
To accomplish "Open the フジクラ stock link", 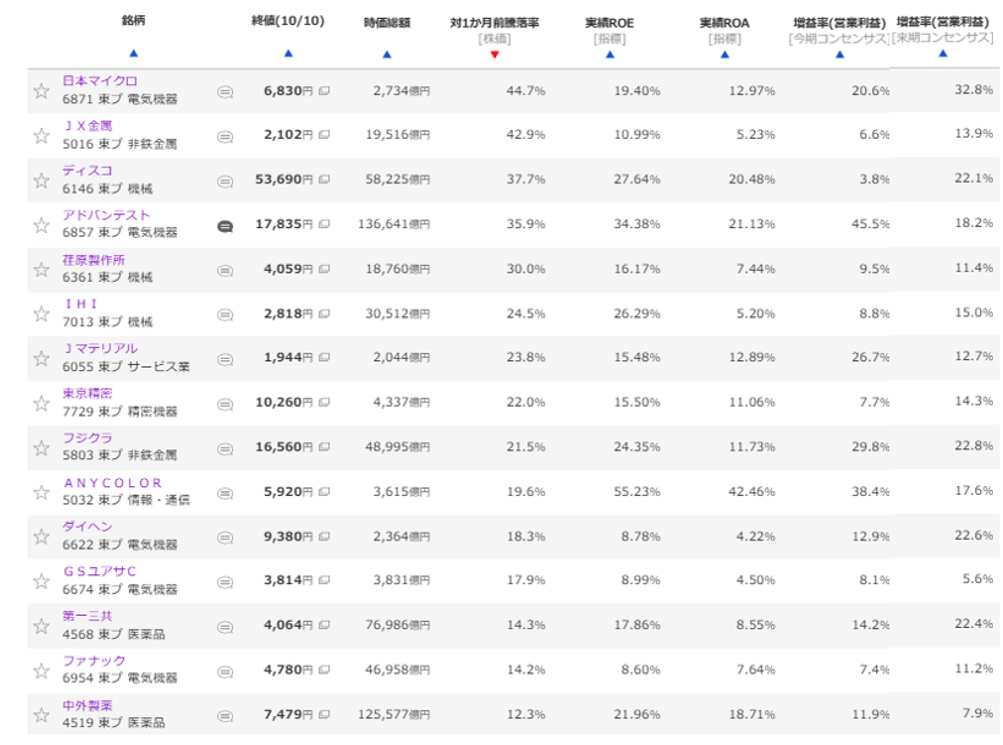I will [x=87, y=438].
